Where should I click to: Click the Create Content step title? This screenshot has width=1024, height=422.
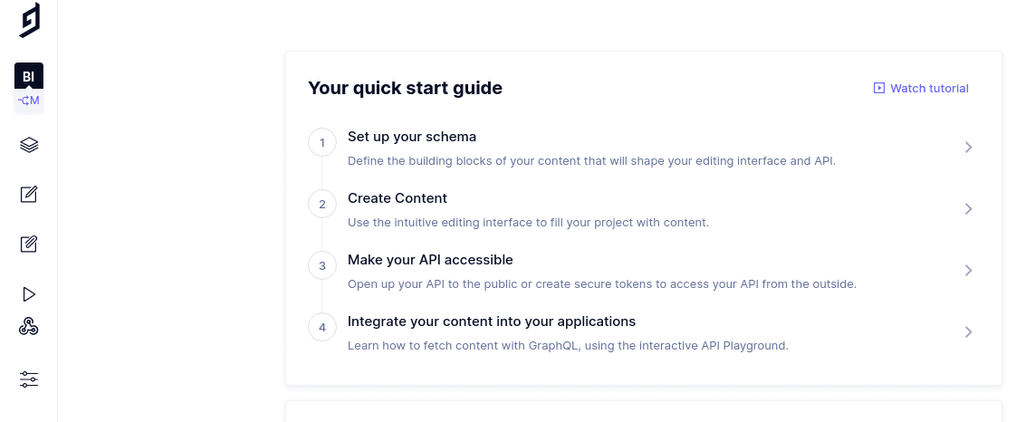coord(397,198)
